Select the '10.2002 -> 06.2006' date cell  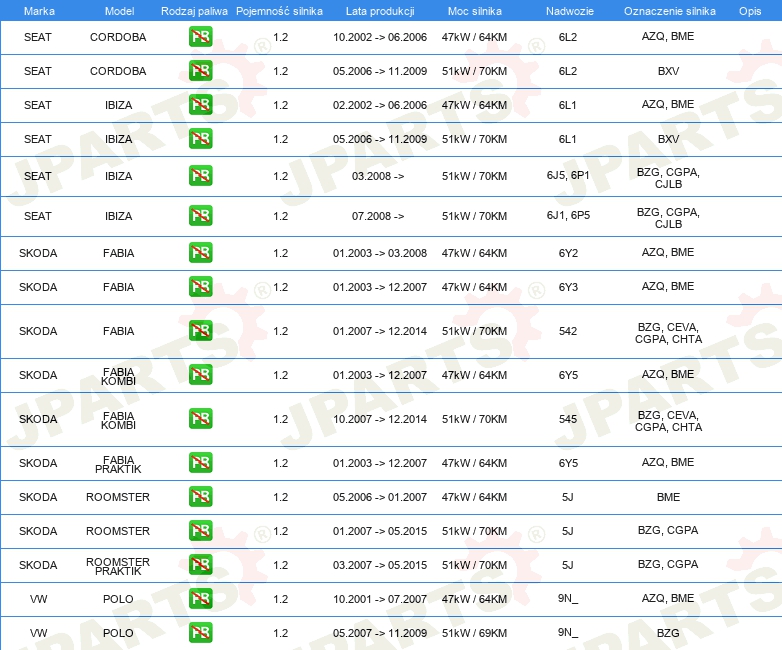tap(380, 37)
